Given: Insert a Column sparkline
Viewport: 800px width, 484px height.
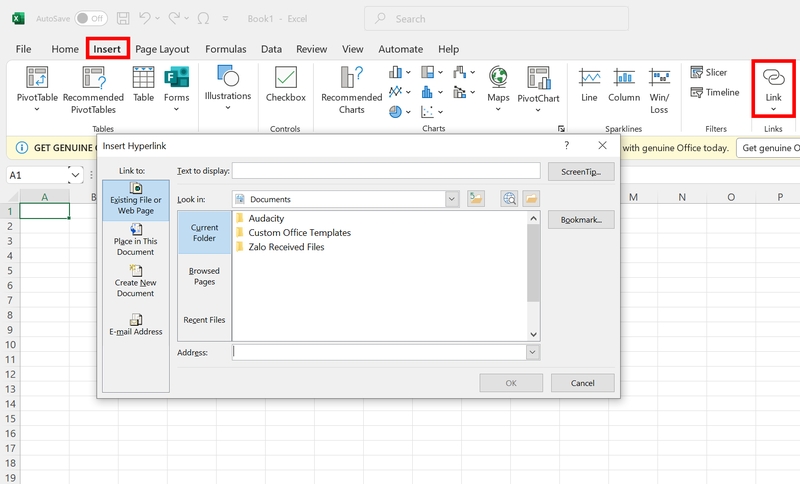Looking at the screenshot, I should [x=624, y=84].
